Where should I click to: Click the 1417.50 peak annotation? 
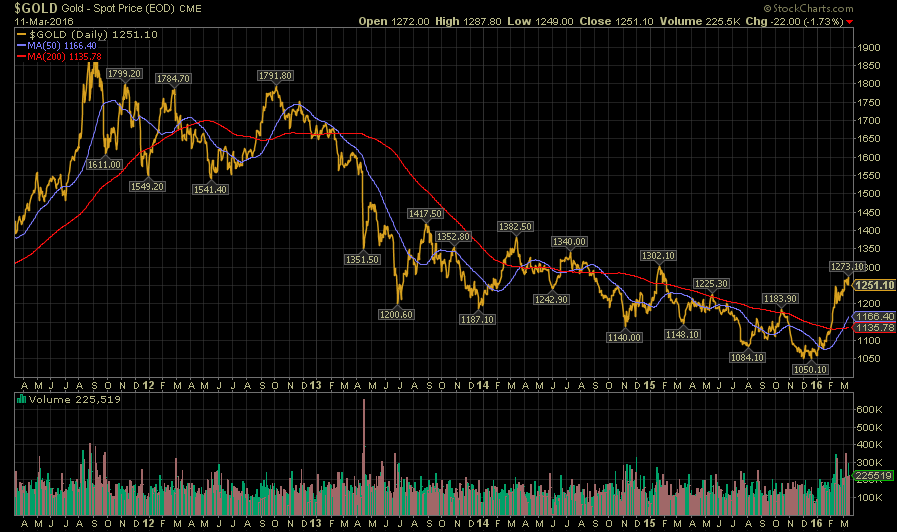click(x=425, y=213)
